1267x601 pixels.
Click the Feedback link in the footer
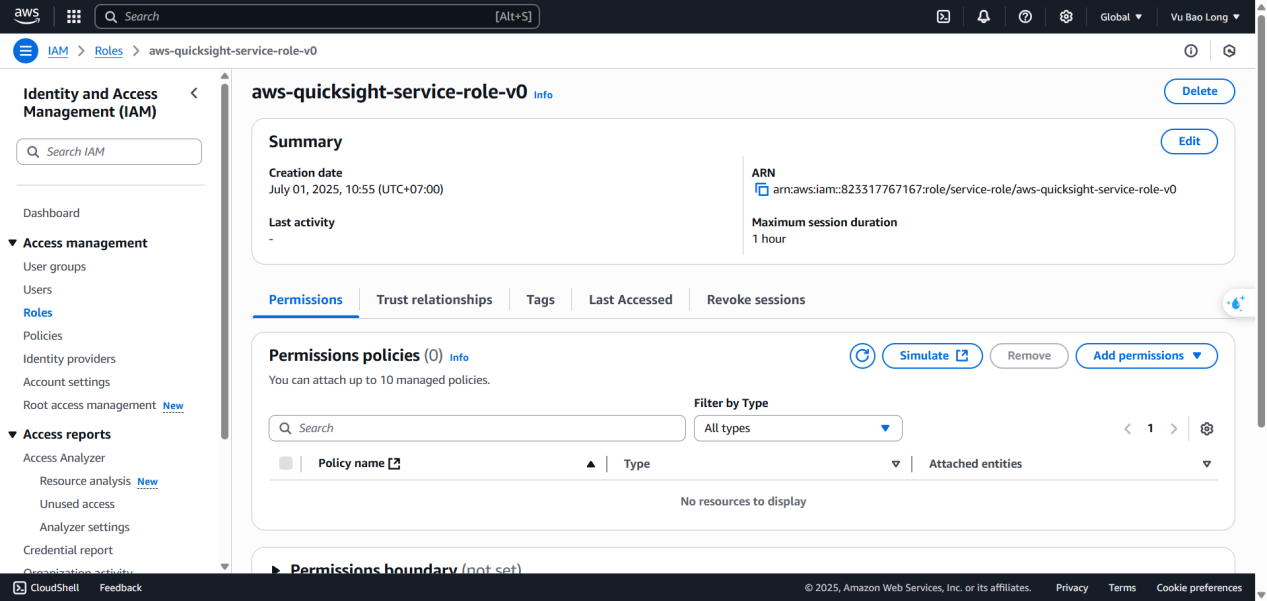click(x=120, y=588)
